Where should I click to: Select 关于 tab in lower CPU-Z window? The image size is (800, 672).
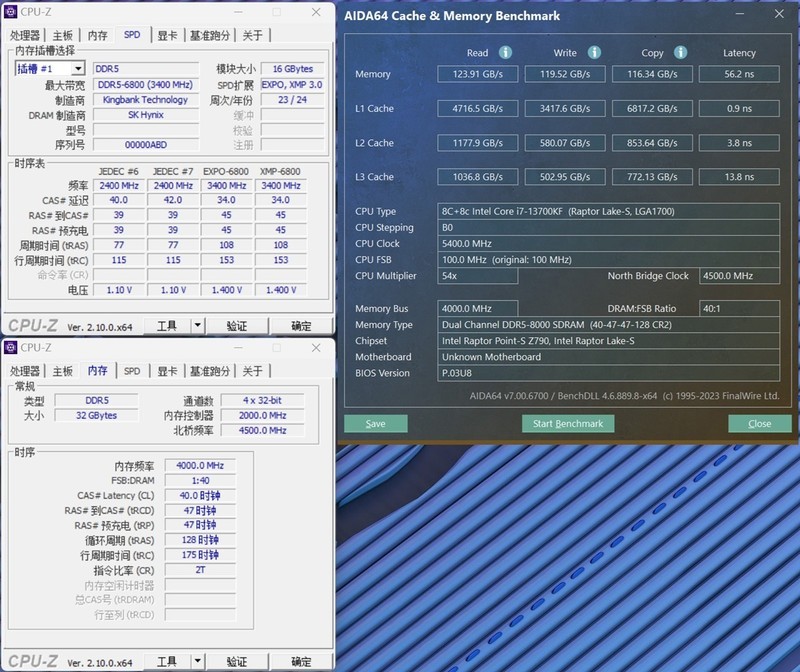tap(252, 371)
